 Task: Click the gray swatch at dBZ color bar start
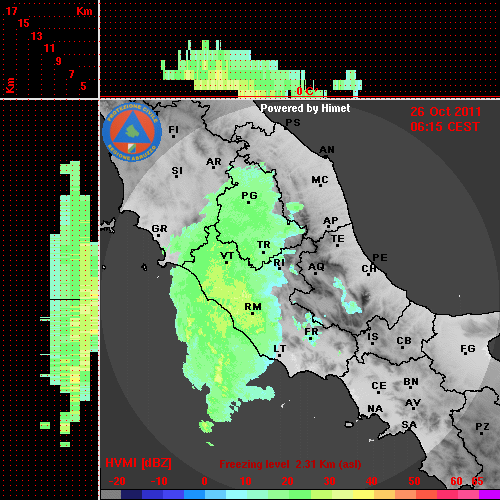pyautogui.click(x=111, y=495)
